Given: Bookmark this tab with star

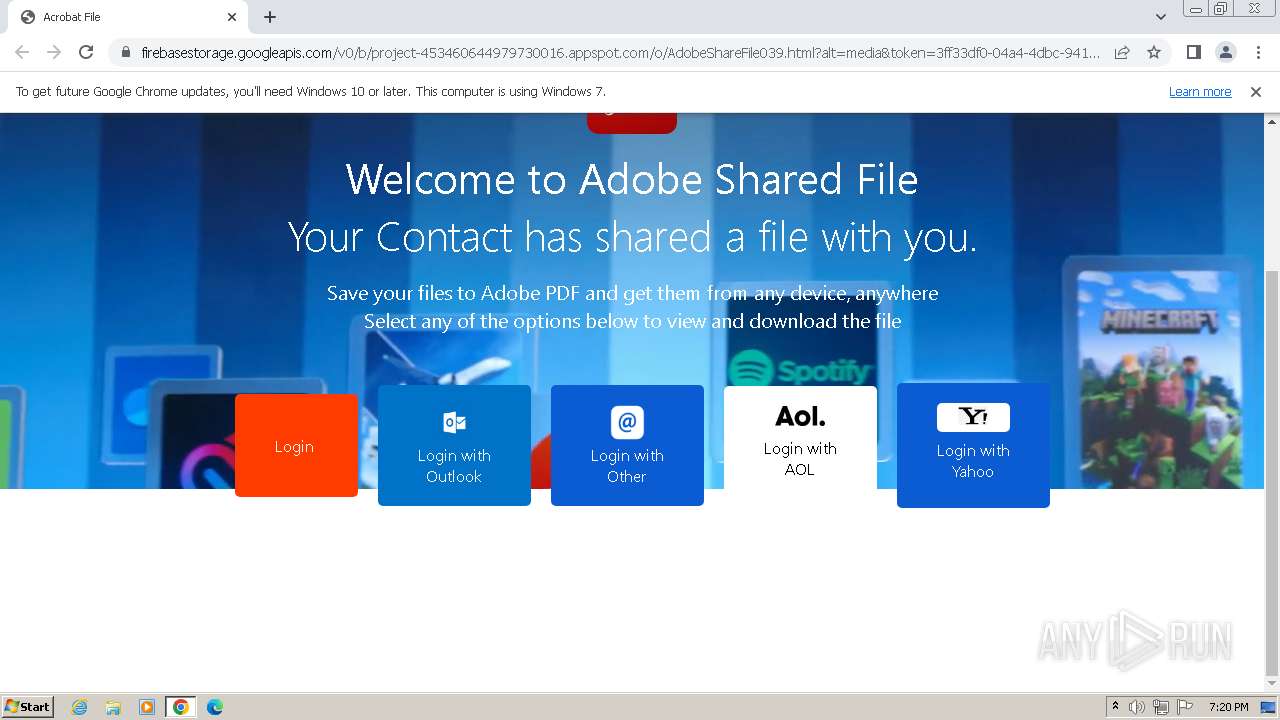Looking at the screenshot, I should tap(1154, 52).
